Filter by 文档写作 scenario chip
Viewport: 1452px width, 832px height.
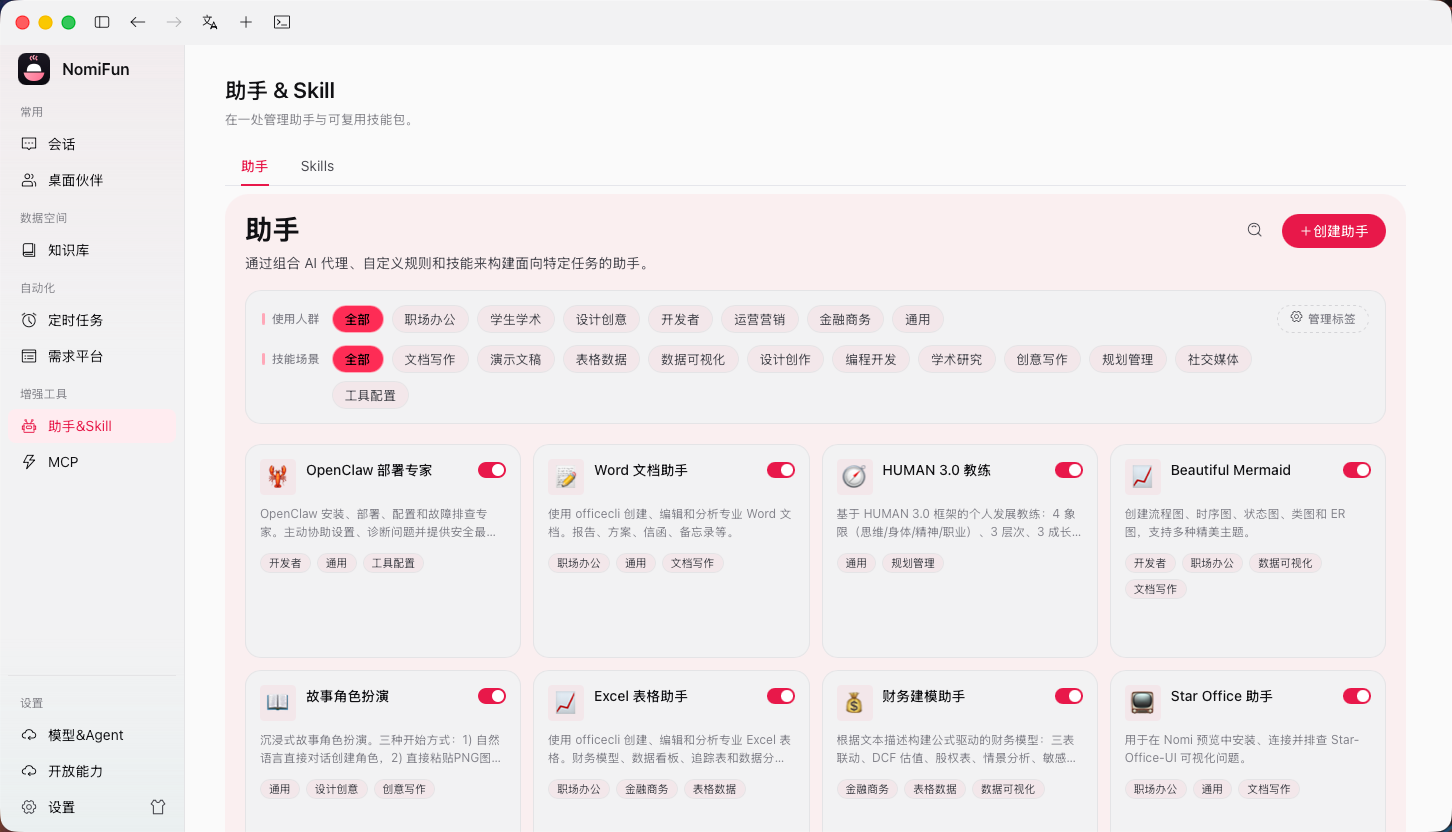[430, 359]
